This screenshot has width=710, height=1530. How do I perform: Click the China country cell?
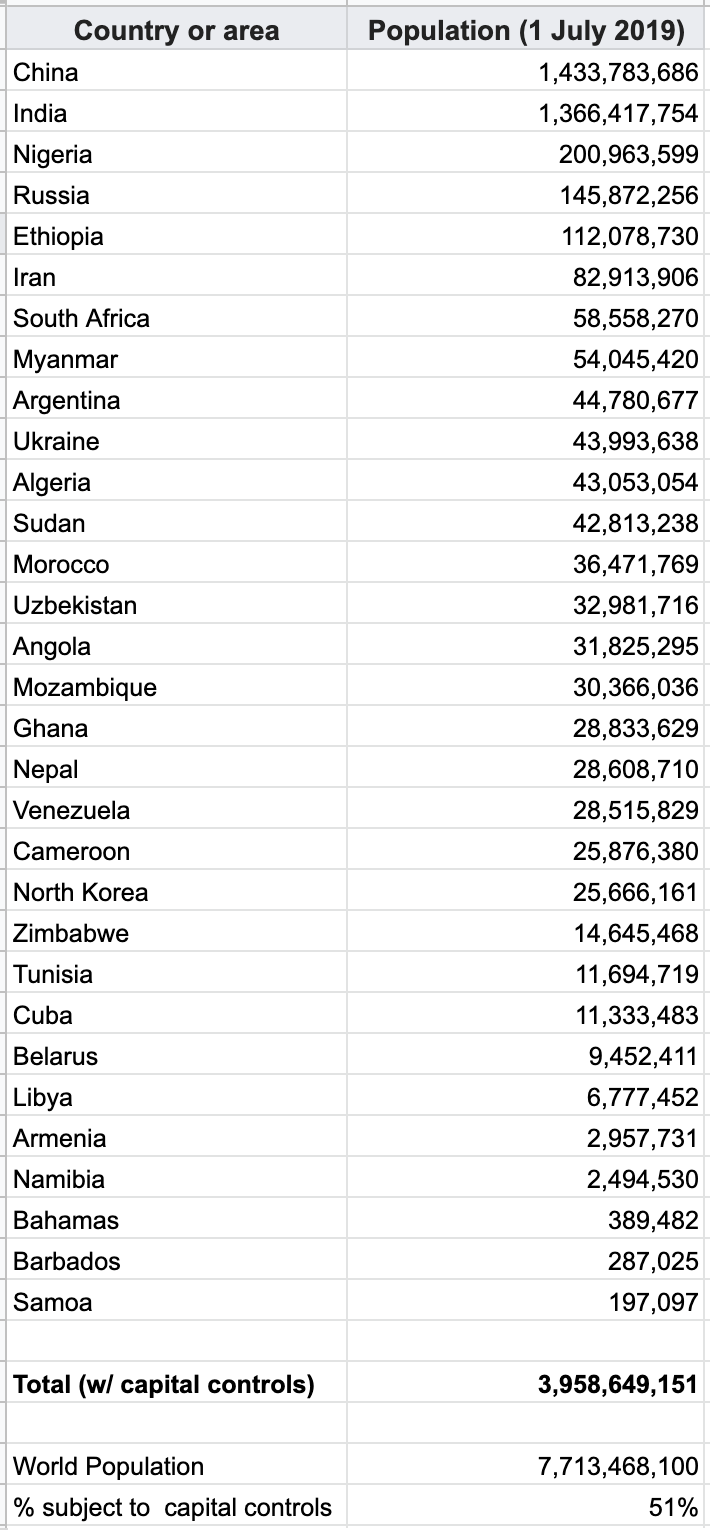176,71
